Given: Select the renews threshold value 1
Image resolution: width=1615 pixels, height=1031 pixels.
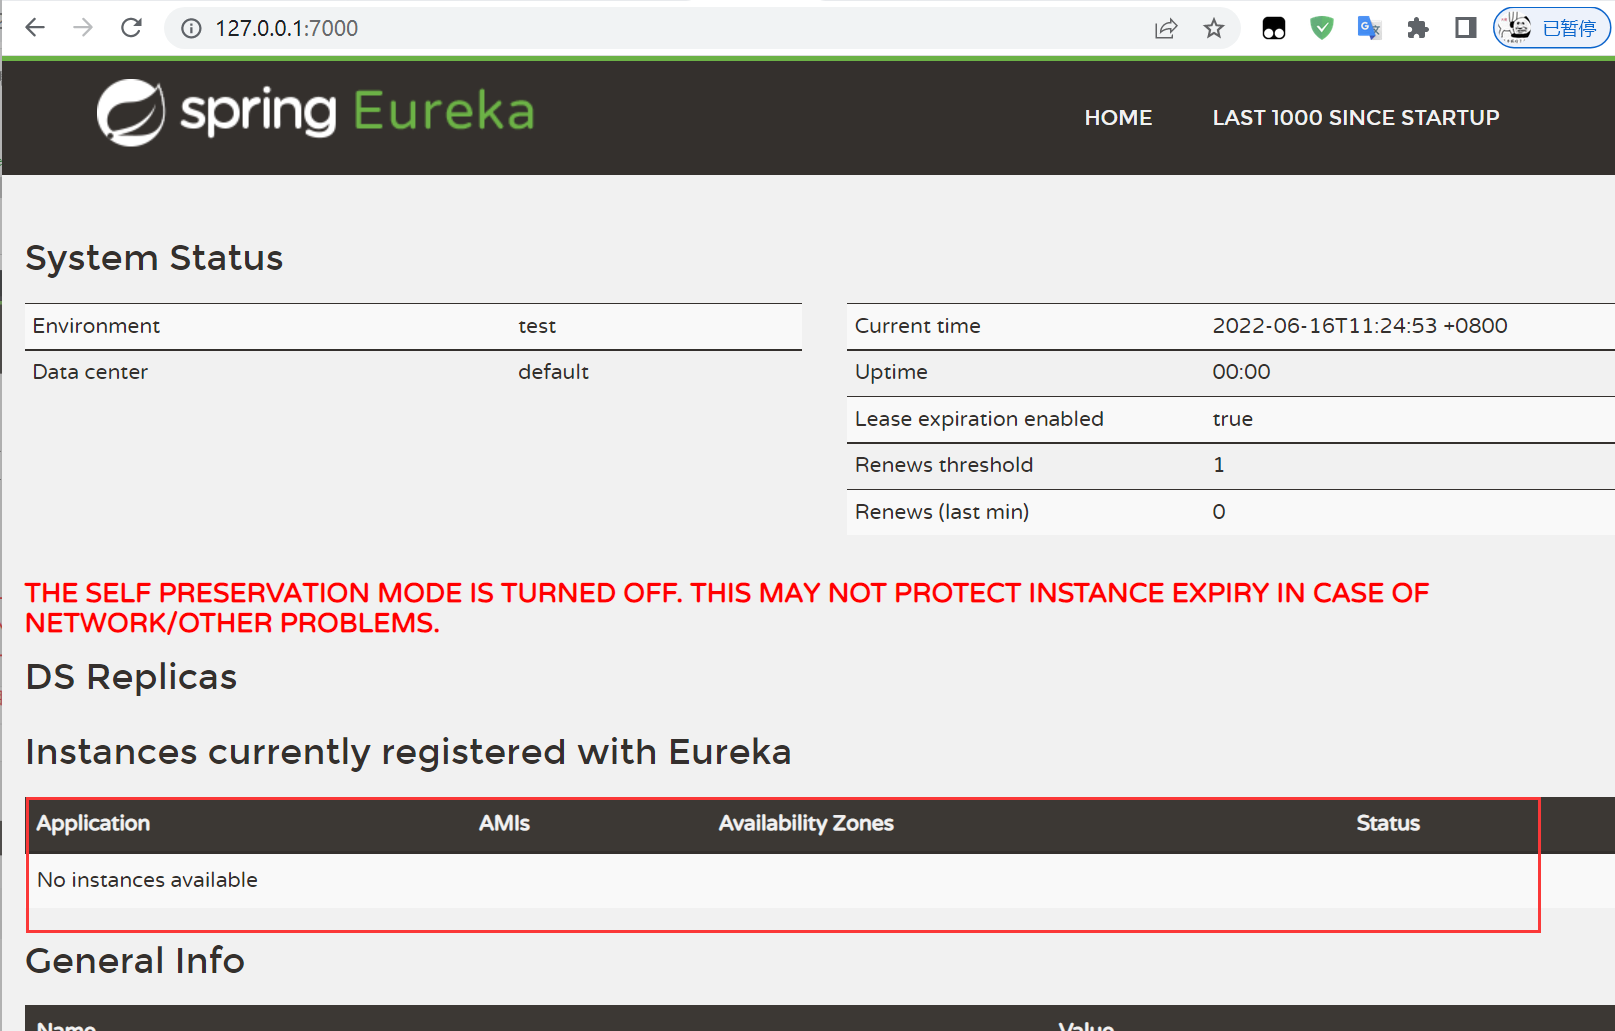Looking at the screenshot, I should coord(1219,465).
